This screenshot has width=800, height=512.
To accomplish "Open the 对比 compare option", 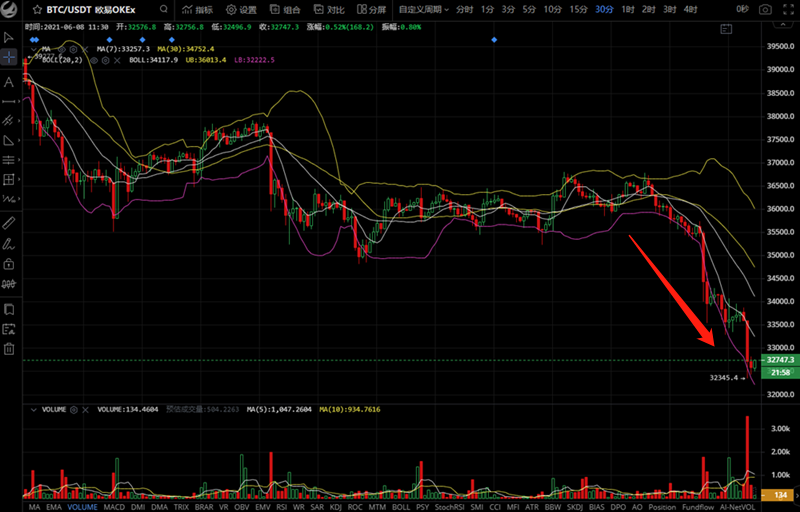I will [x=329, y=9].
